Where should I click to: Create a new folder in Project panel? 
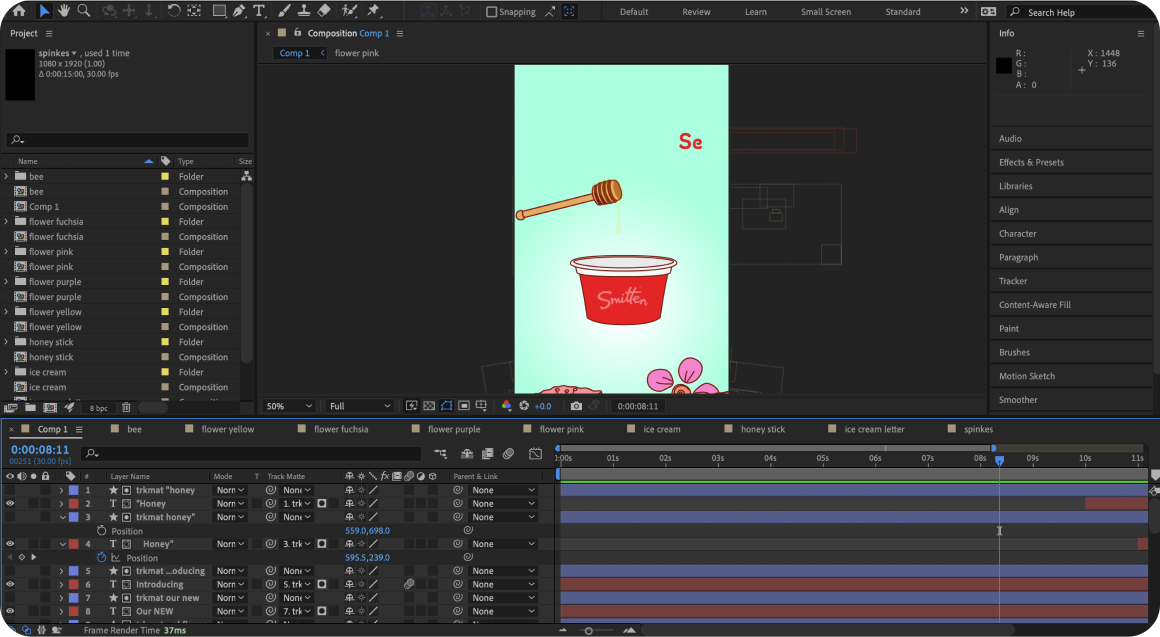coord(30,408)
